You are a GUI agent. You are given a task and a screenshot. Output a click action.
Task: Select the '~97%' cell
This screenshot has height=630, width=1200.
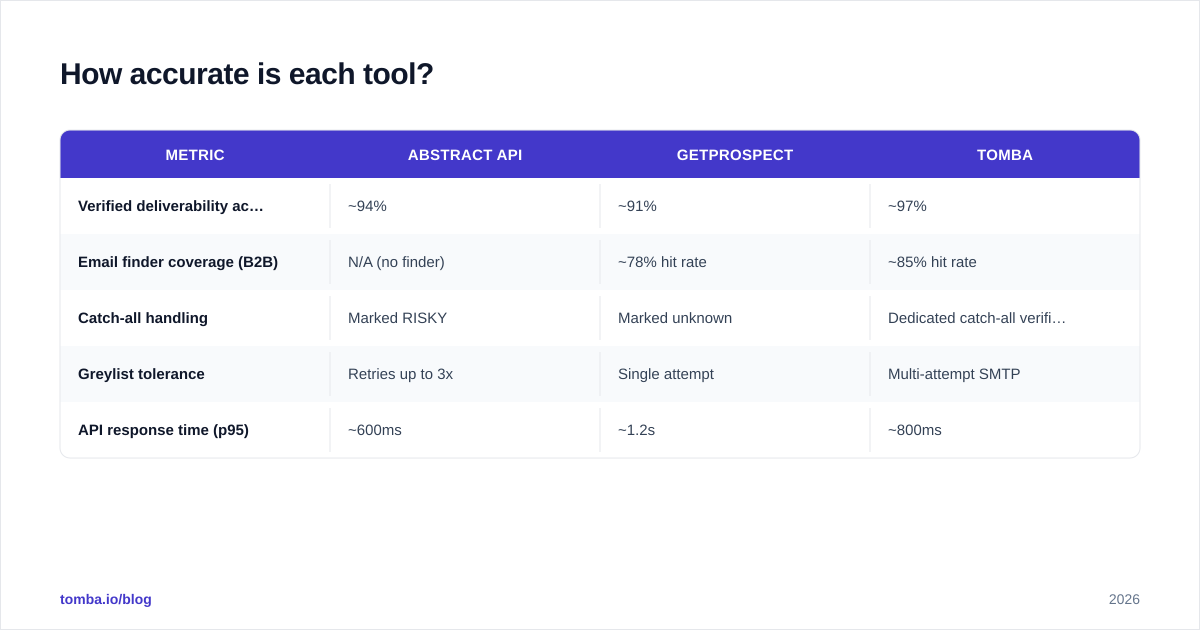[1005, 206]
